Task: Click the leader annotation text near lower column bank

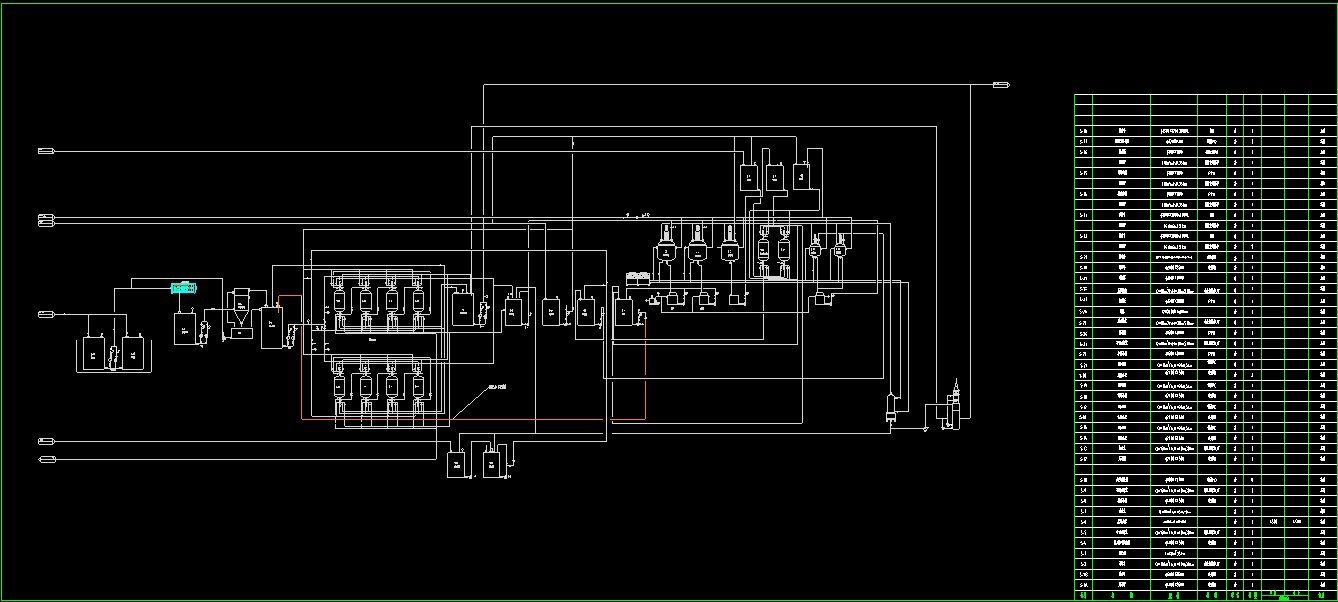Action: 496,388
